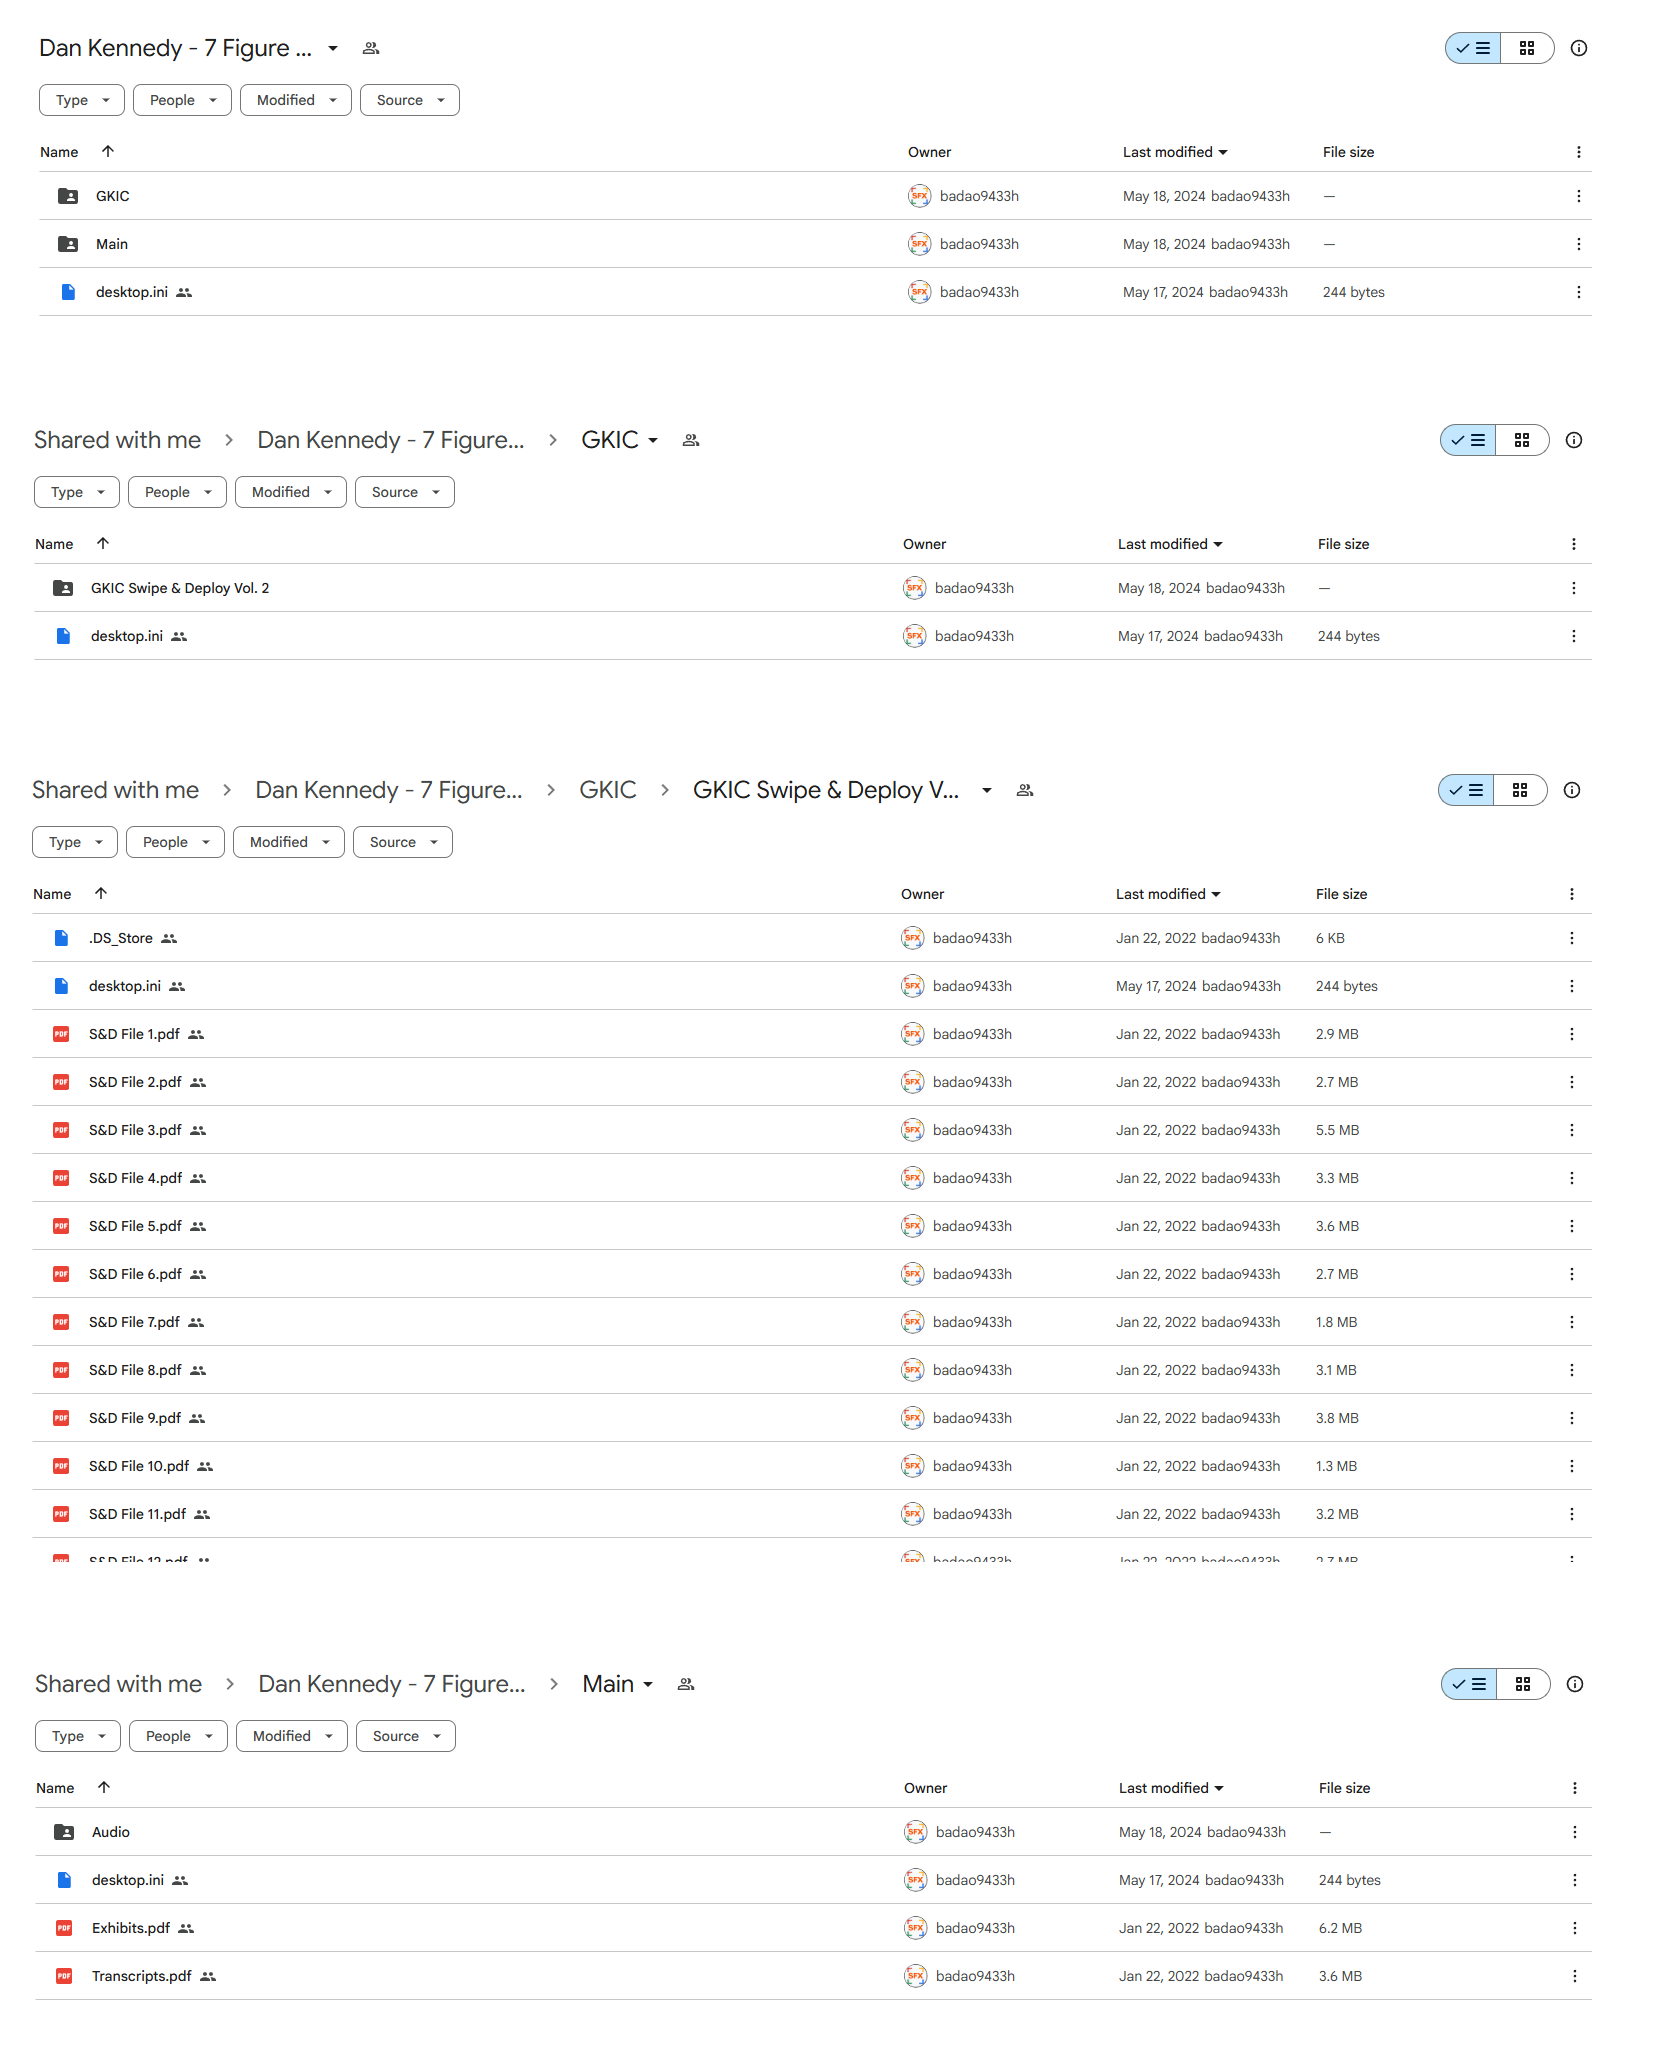This screenshot has width=1656, height=2056.
Task: Open Type filter in Swipe & Deploy section
Action: 75,842
